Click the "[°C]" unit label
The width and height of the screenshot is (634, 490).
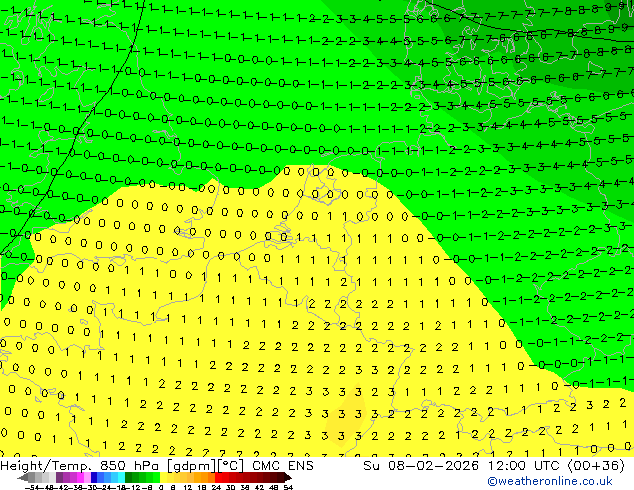pyautogui.click(x=231, y=466)
